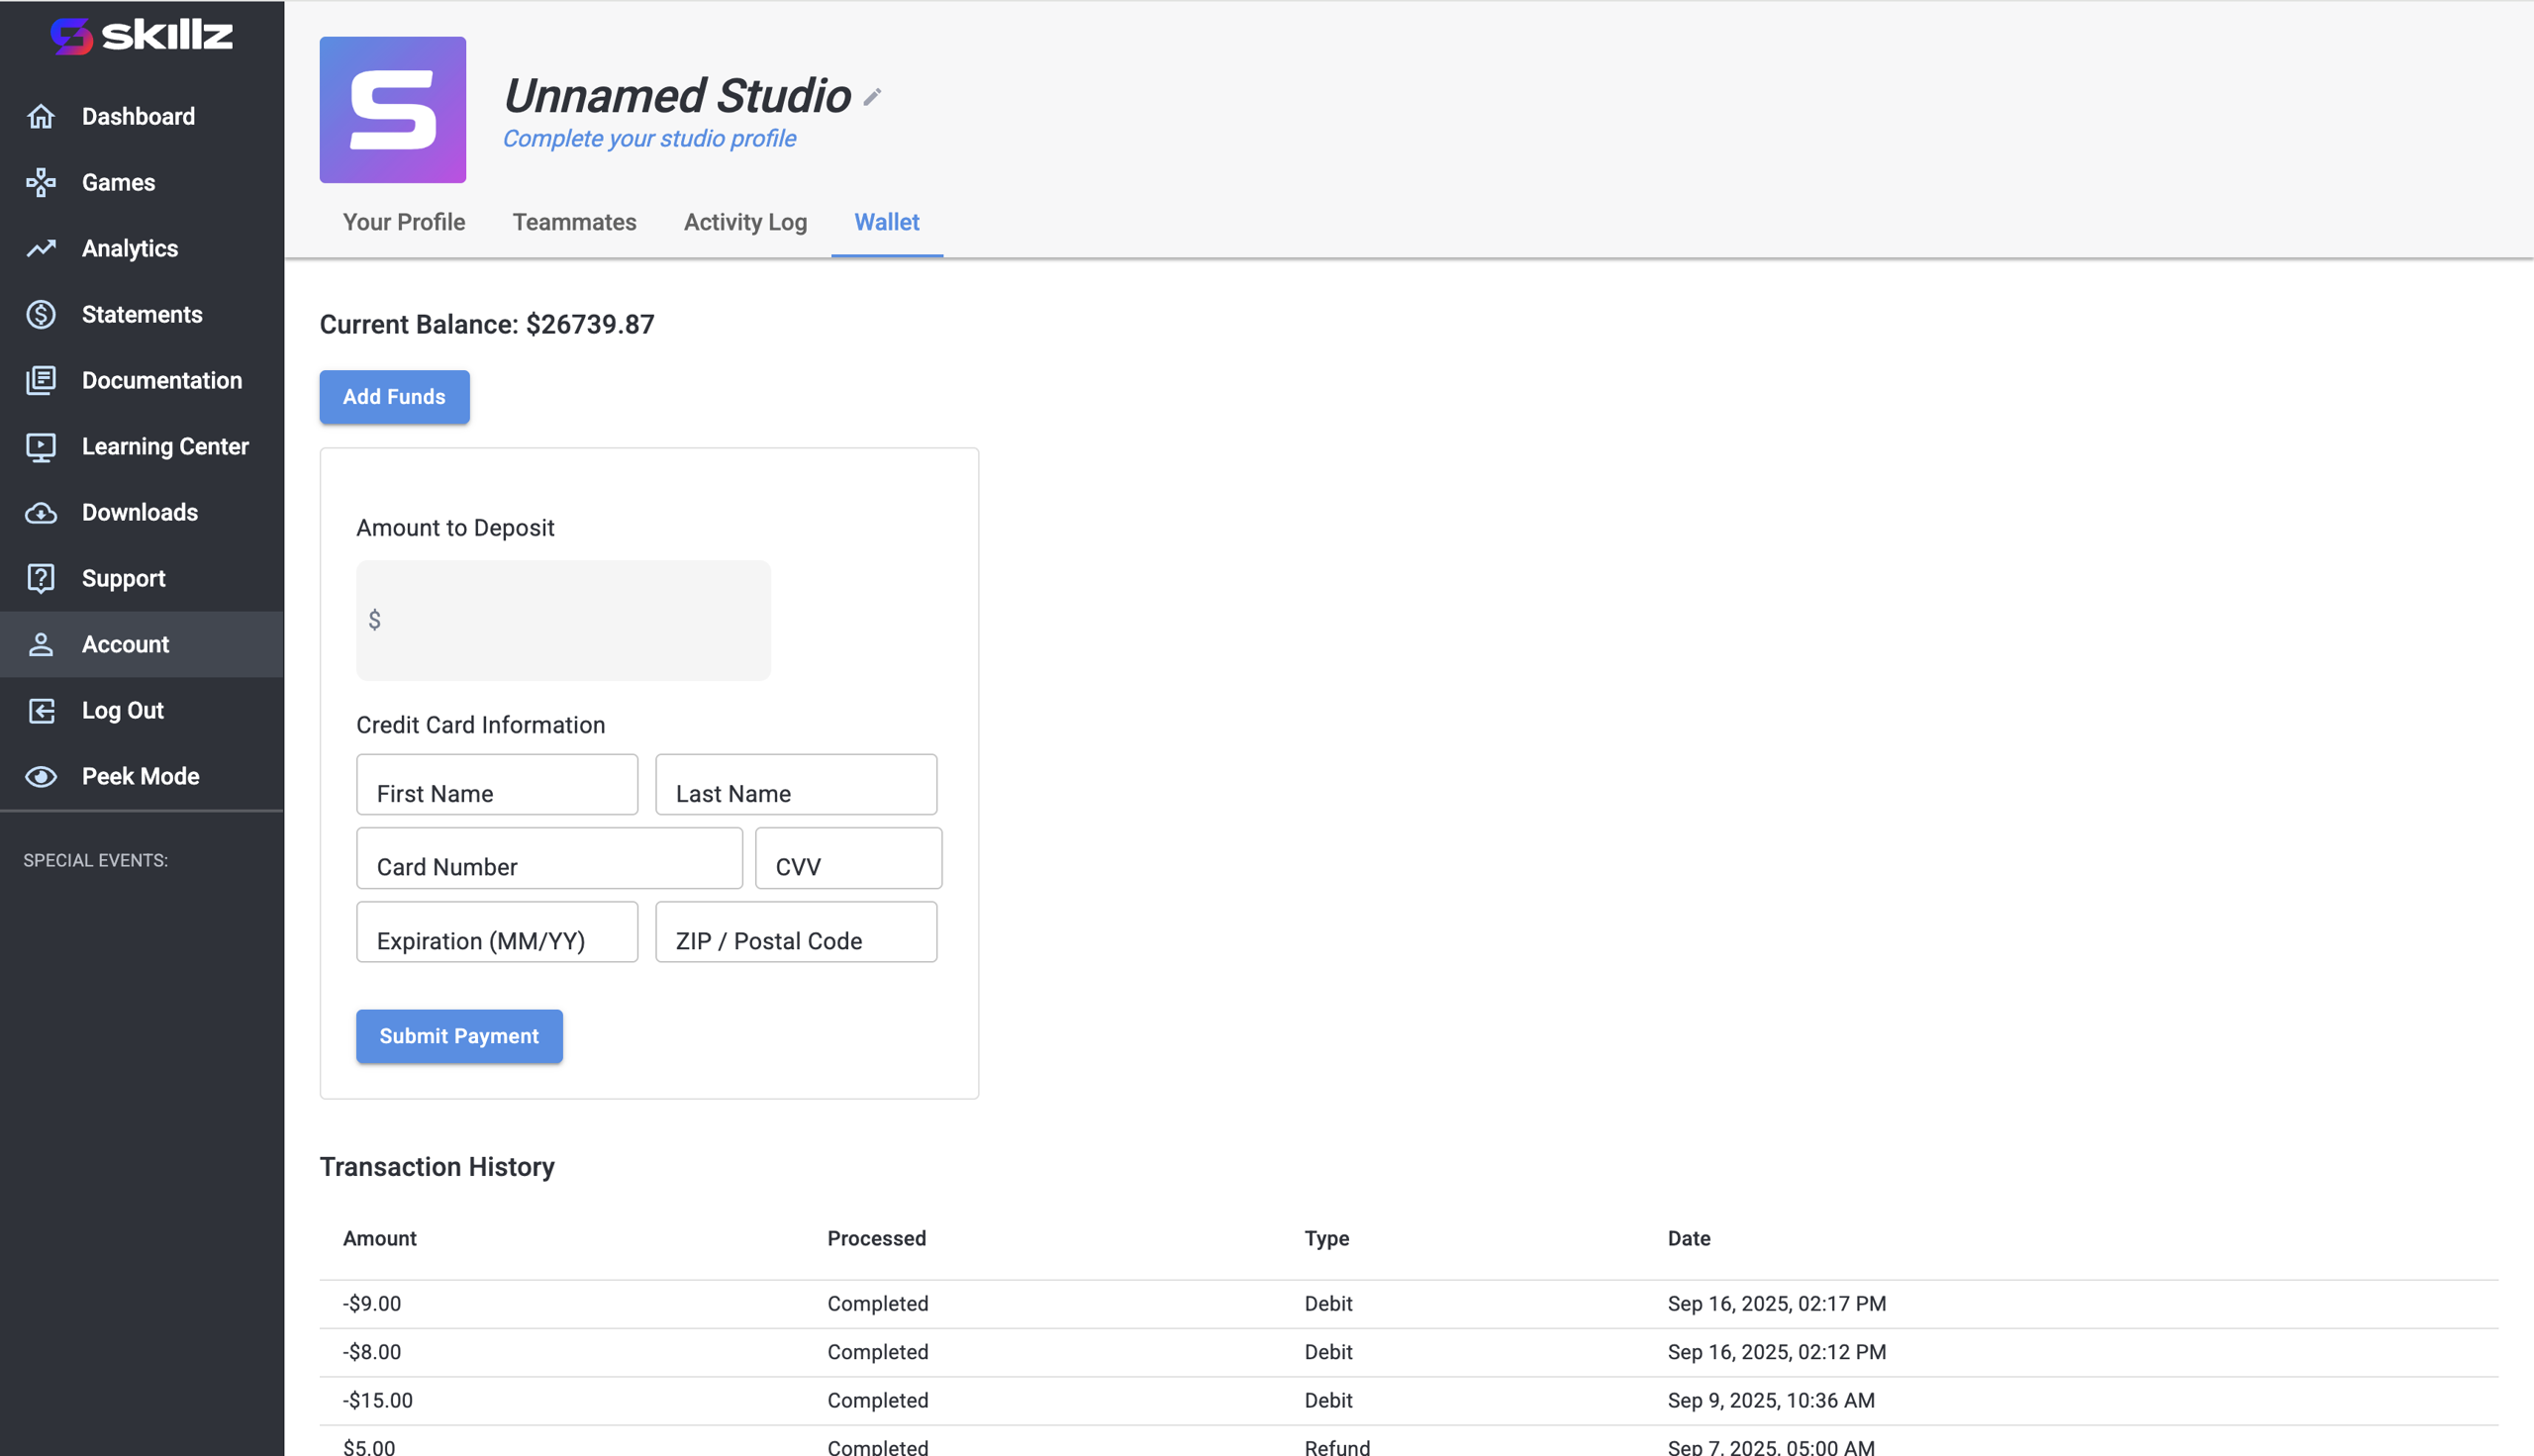
Task: Click the pencil icon beside Unnamed Studio
Action: (x=872, y=97)
